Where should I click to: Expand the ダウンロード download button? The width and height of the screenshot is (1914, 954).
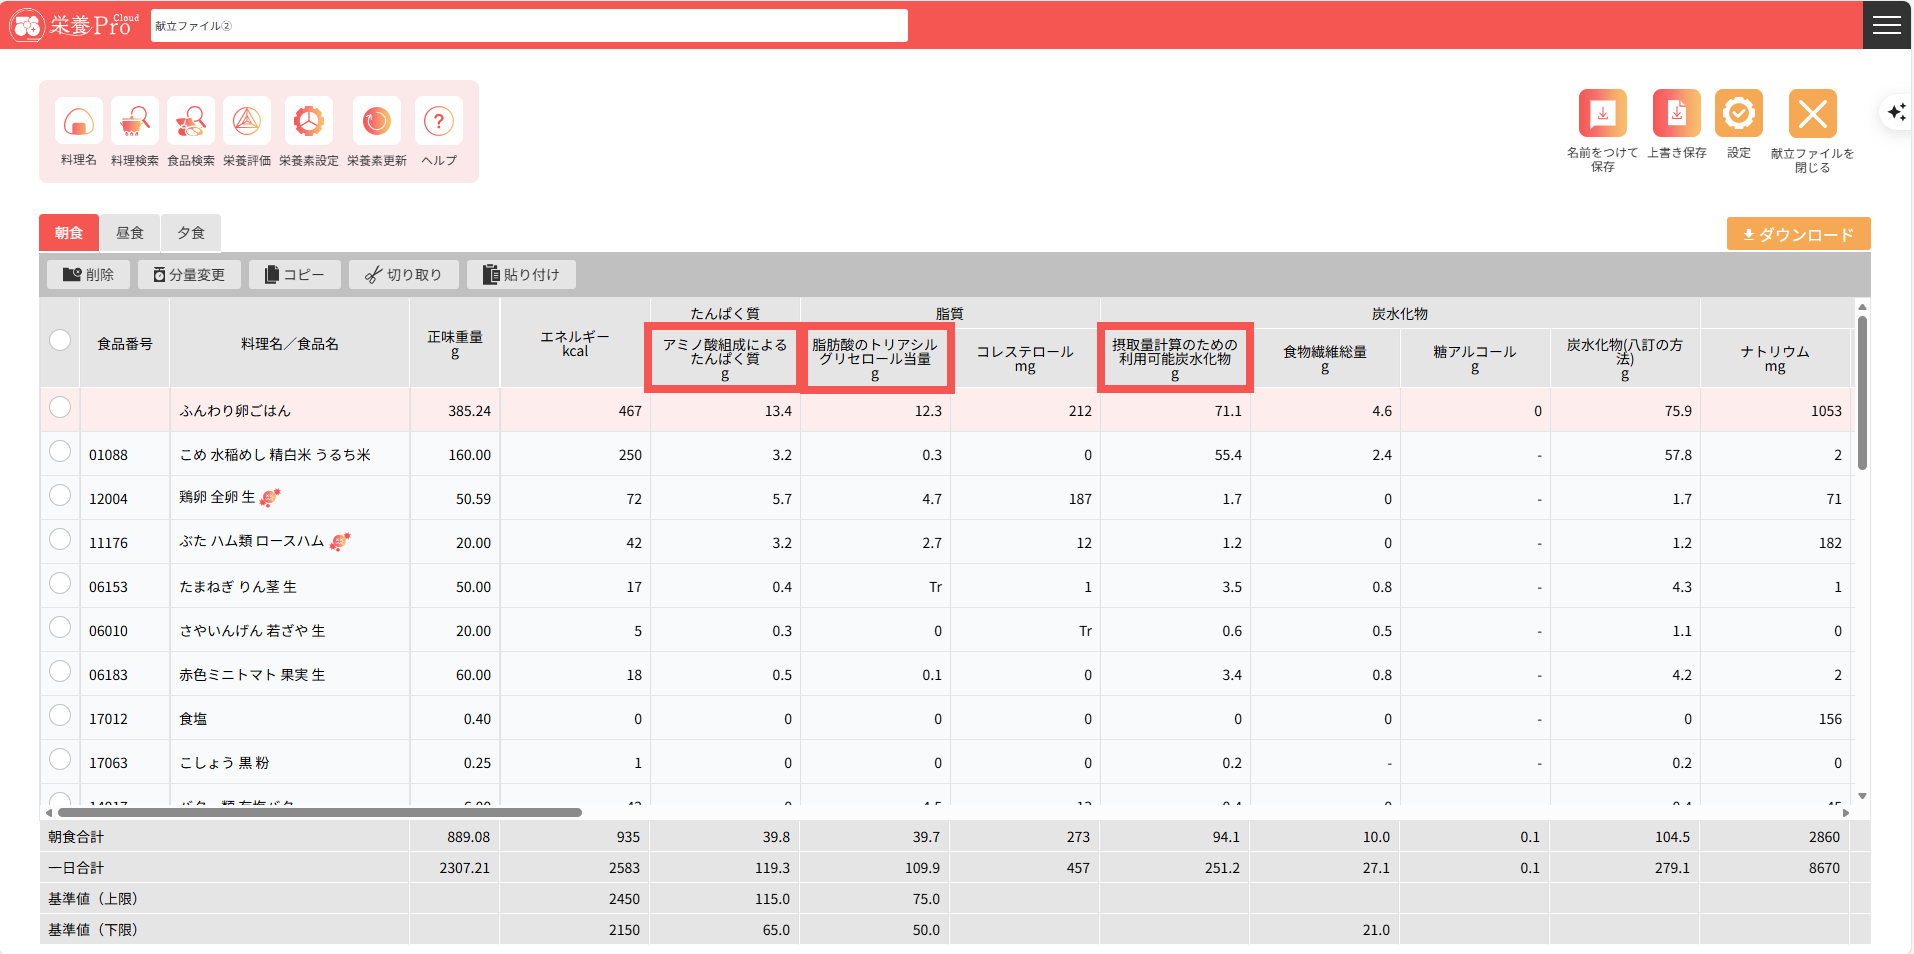1798,234
